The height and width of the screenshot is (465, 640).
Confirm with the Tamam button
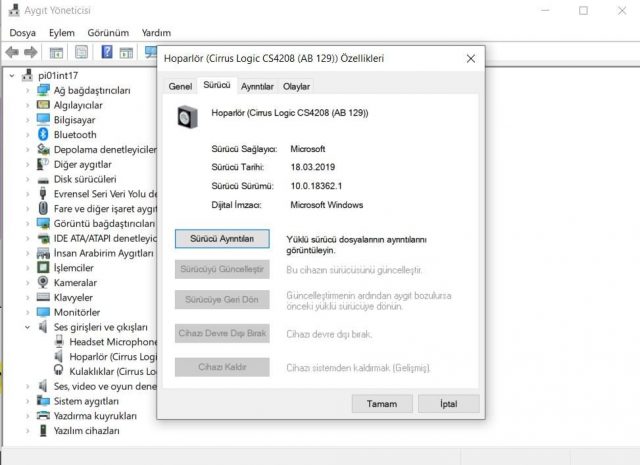382,403
